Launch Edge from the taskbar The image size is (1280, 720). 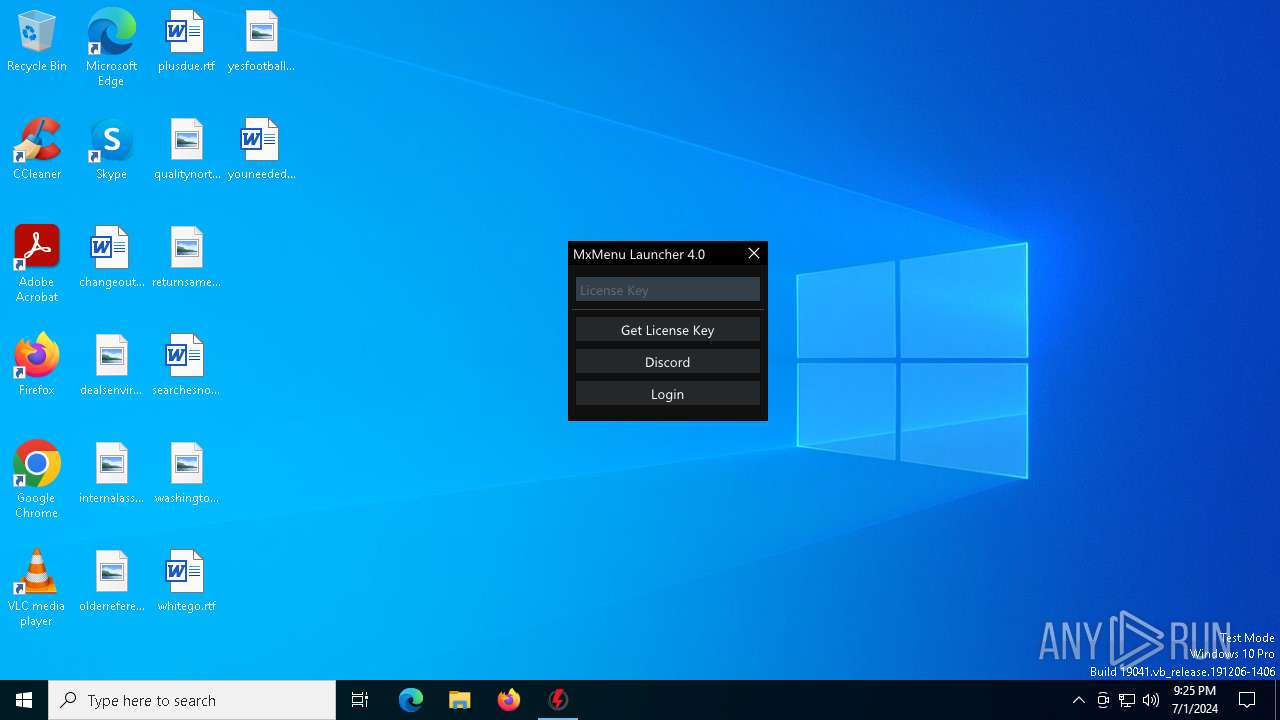(411, 700)
